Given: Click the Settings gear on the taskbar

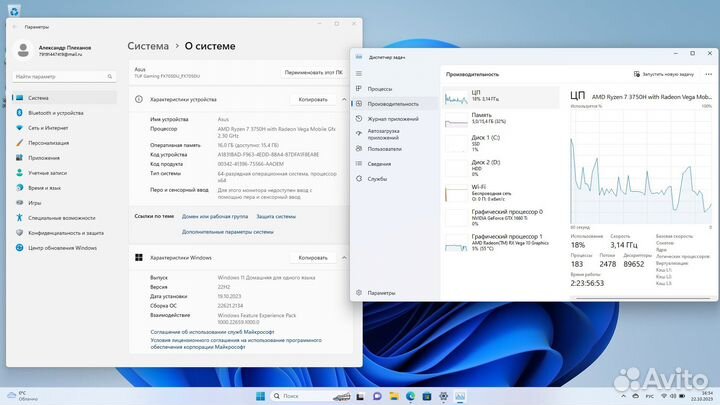Looking at the screenshot, I should point(443,396).
